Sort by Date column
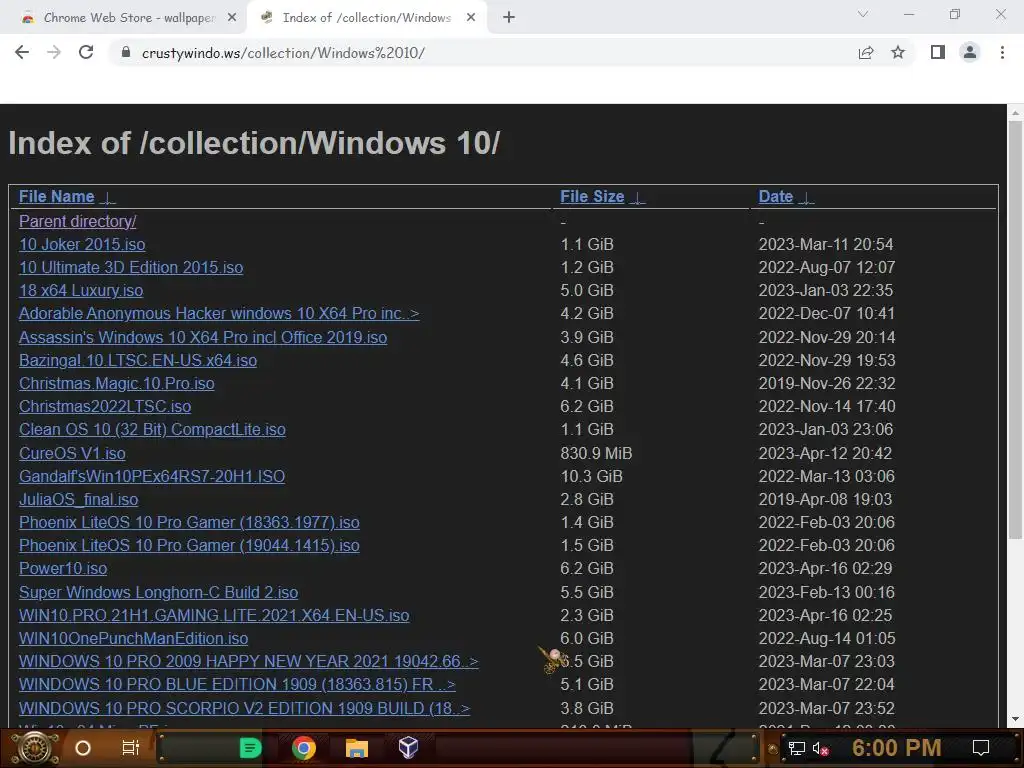 (x=775, y=197)
